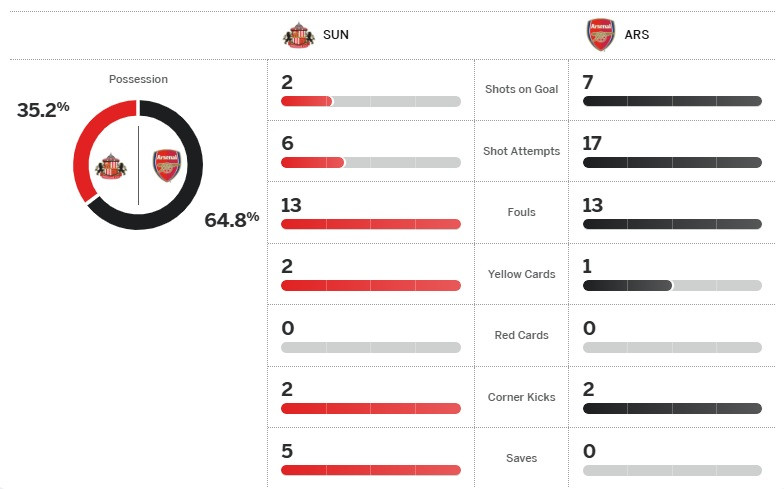Click the Possession chart title
The width and height of the screenshot is (784, 489).
138,79
